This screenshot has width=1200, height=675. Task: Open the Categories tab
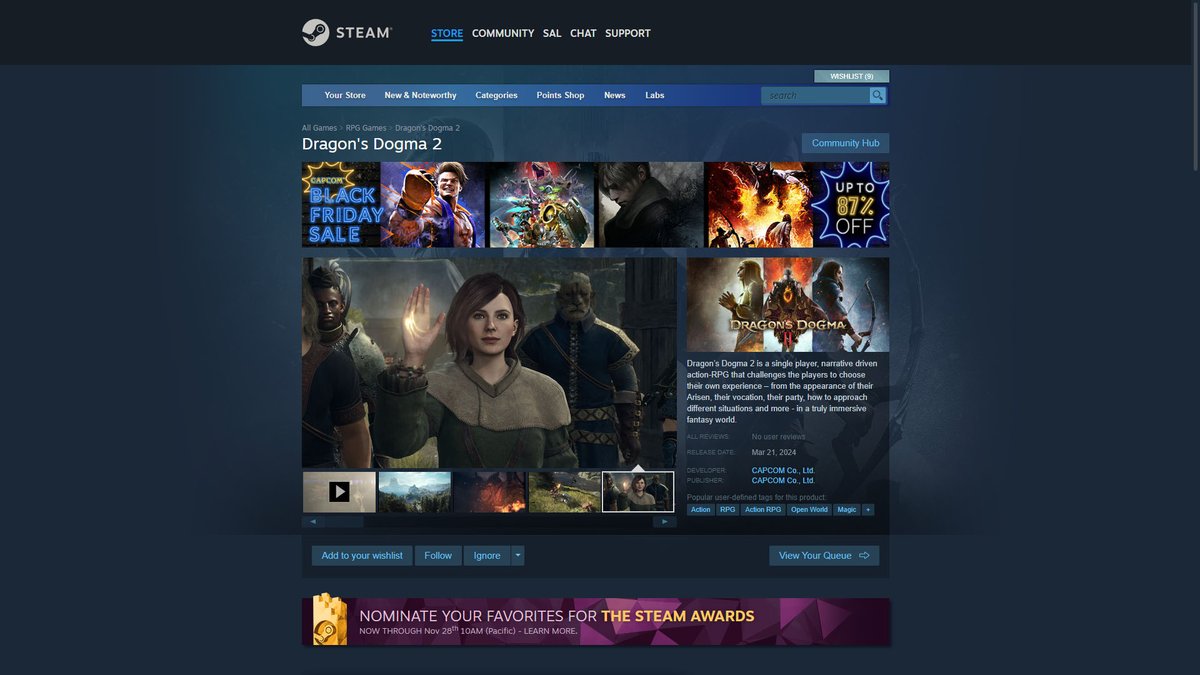click(496, 95)
